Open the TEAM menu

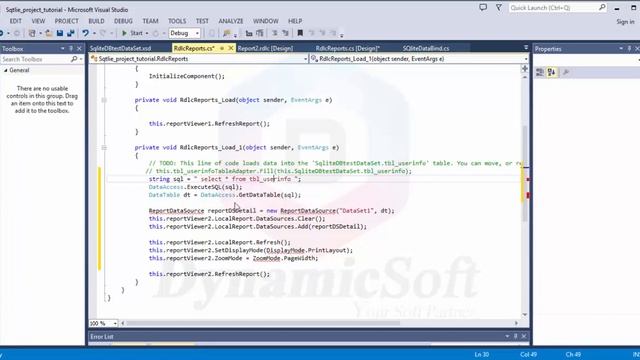coord(150,21)
